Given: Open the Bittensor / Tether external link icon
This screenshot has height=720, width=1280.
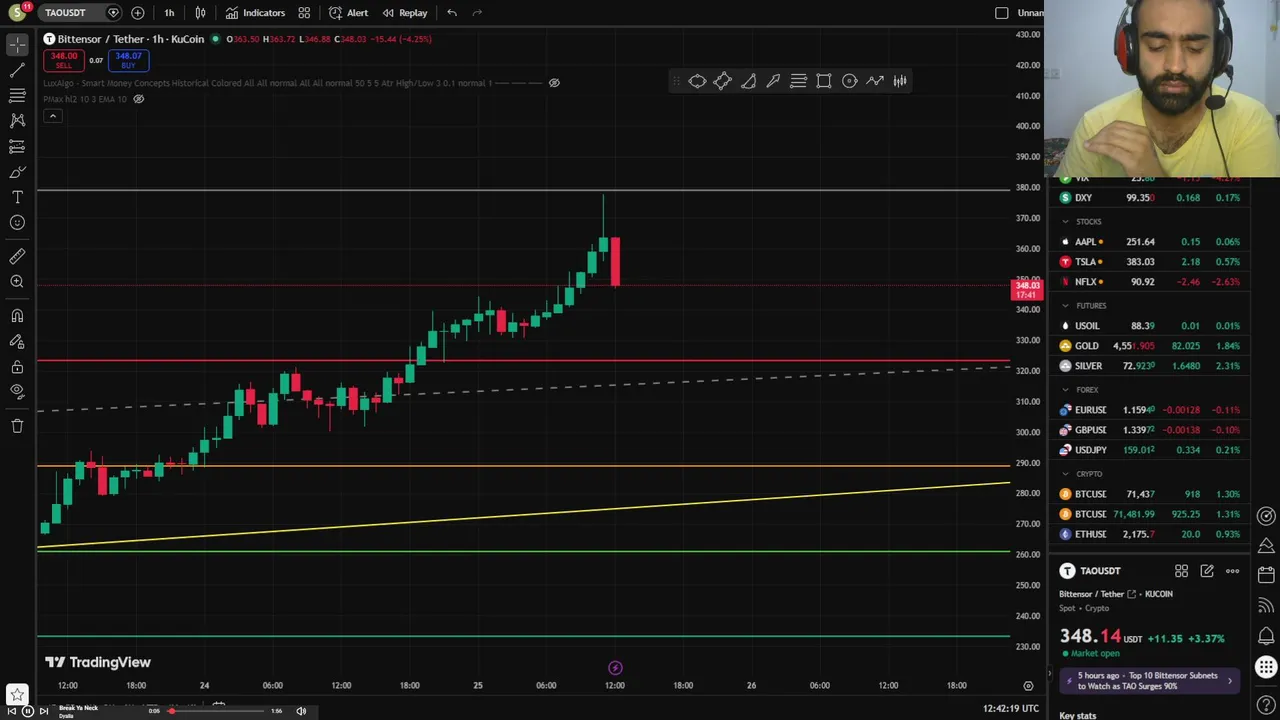Looking at the screenshot, I should coord(1132,594).
